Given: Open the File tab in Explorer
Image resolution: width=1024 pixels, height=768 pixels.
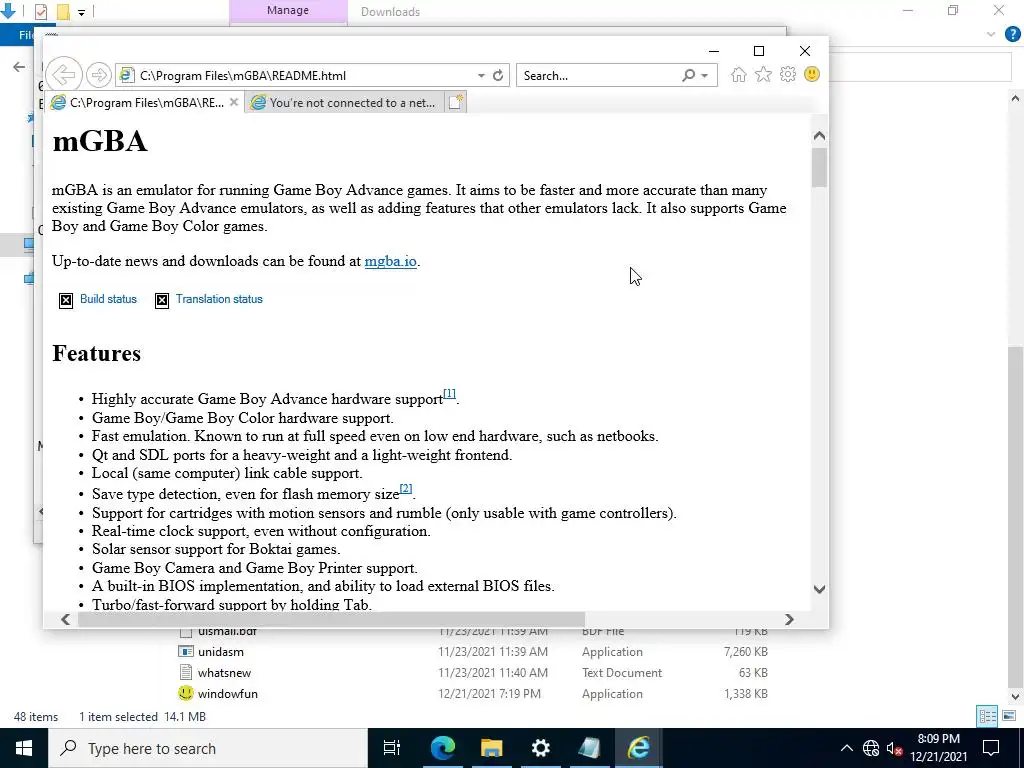Looking at the screenshot, I should 26,35.
